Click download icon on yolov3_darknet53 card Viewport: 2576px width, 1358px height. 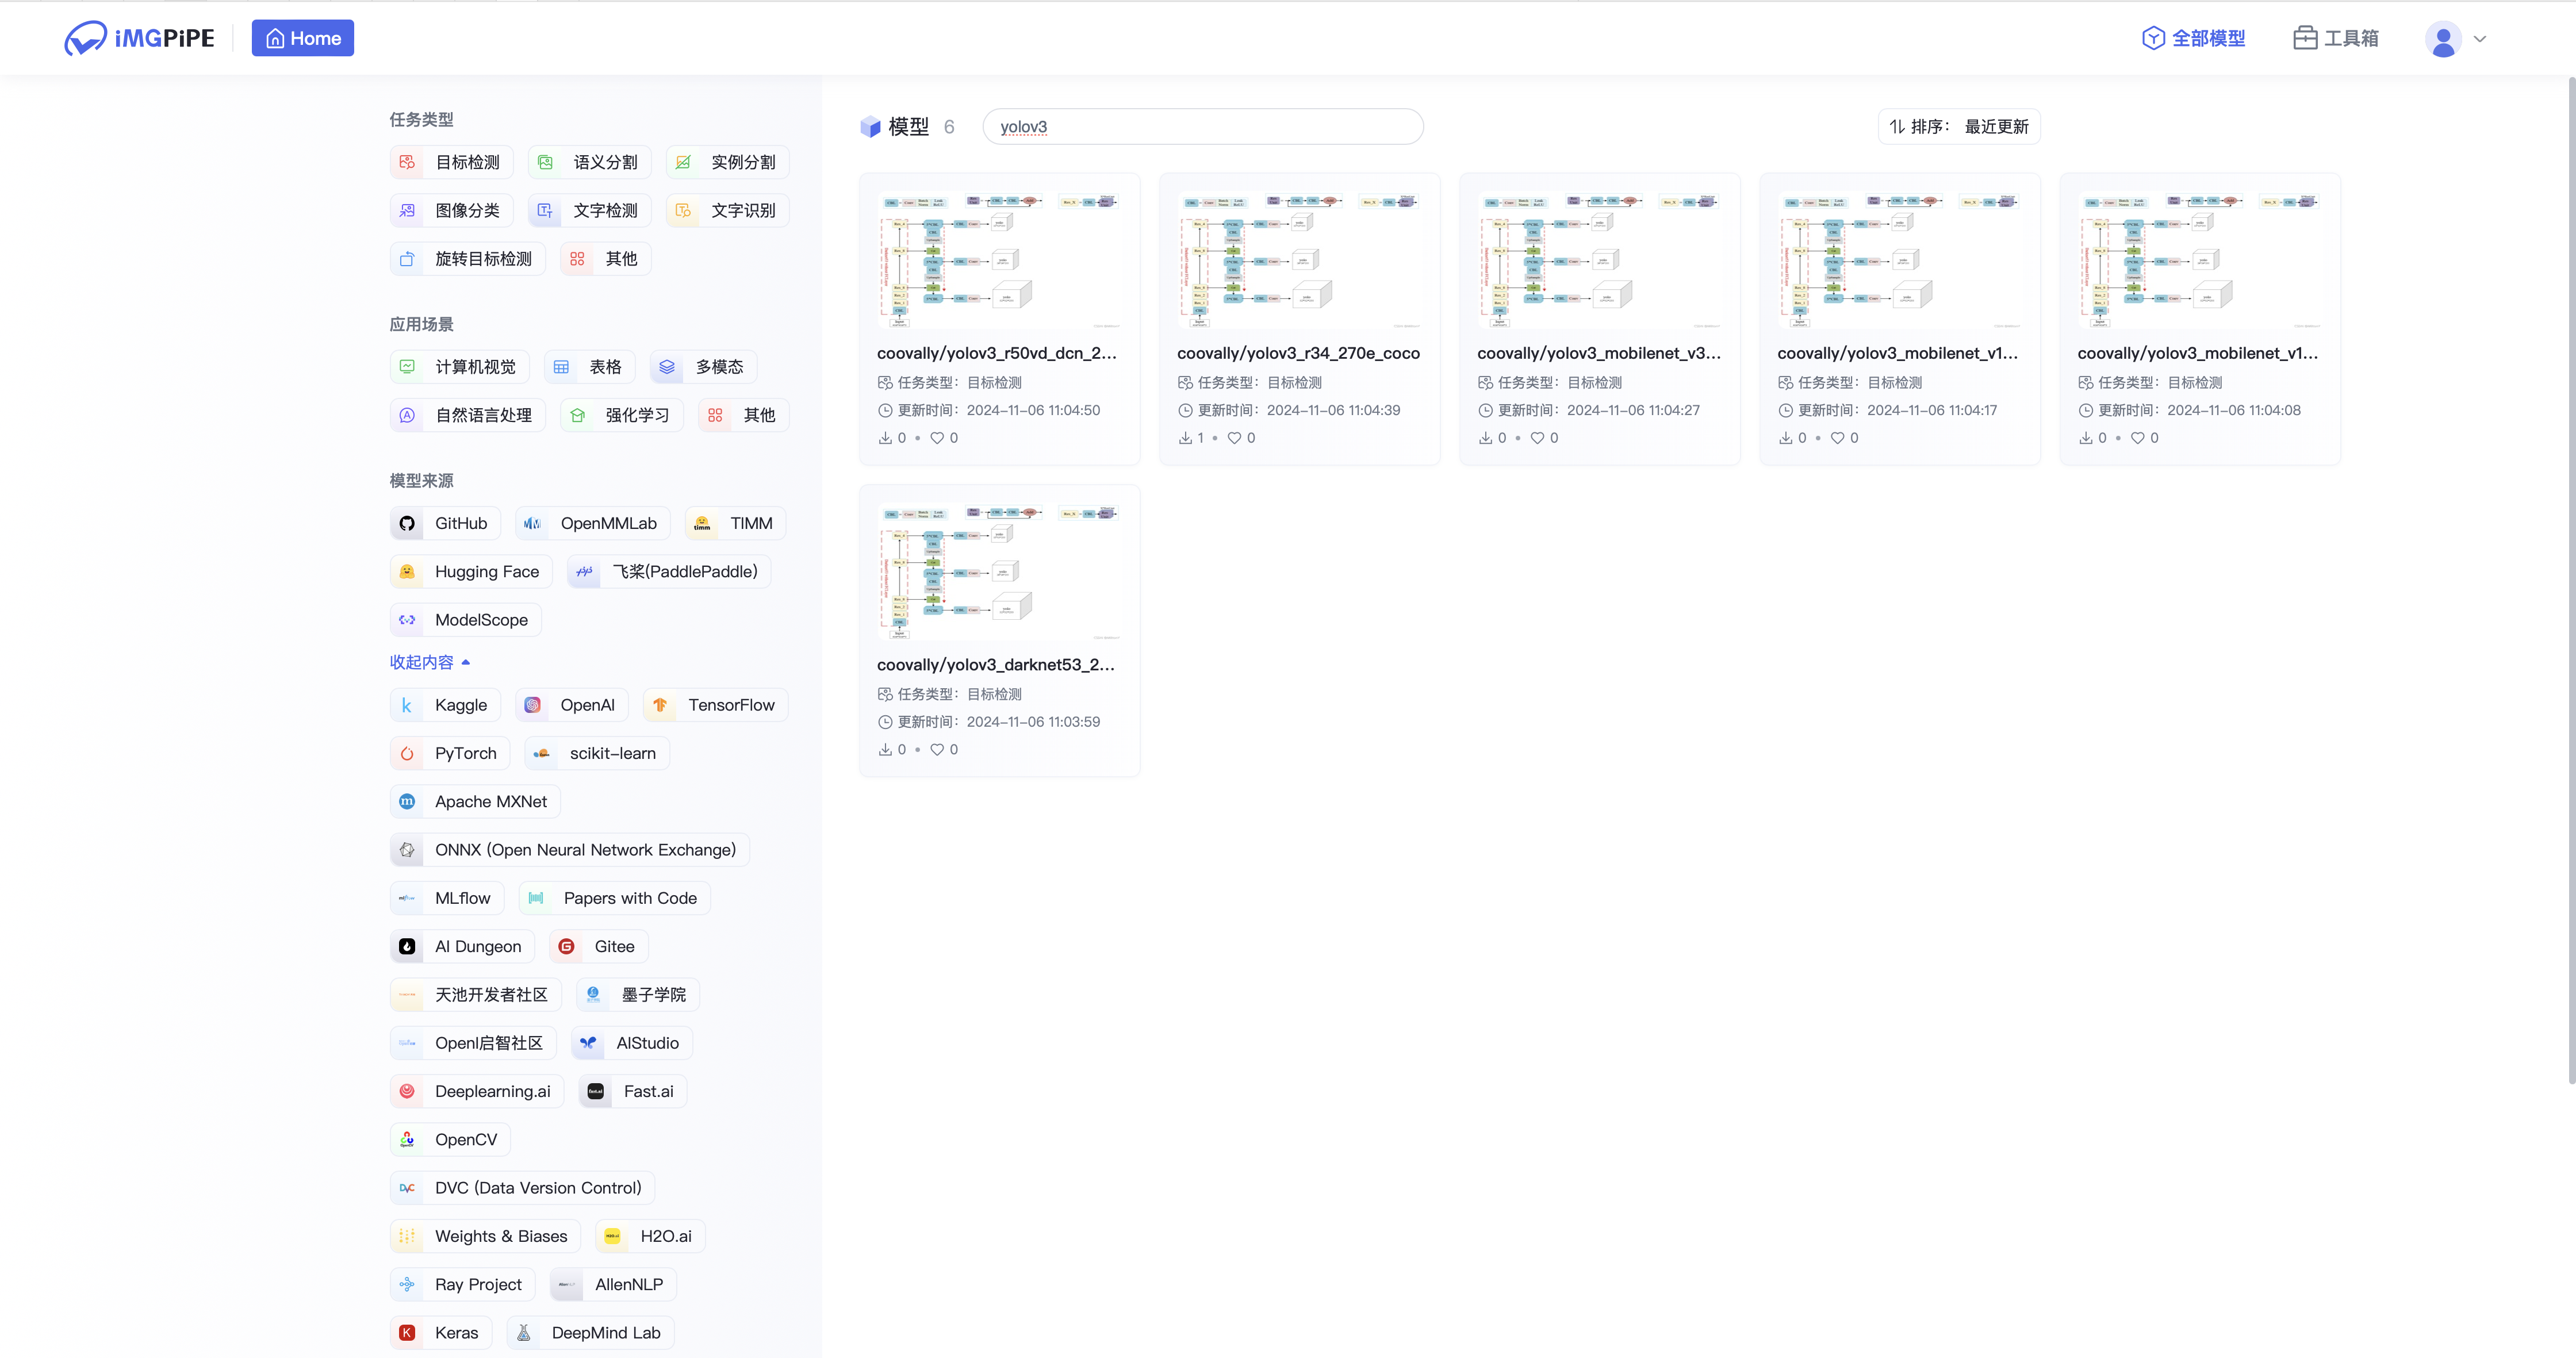pos(885,750)
